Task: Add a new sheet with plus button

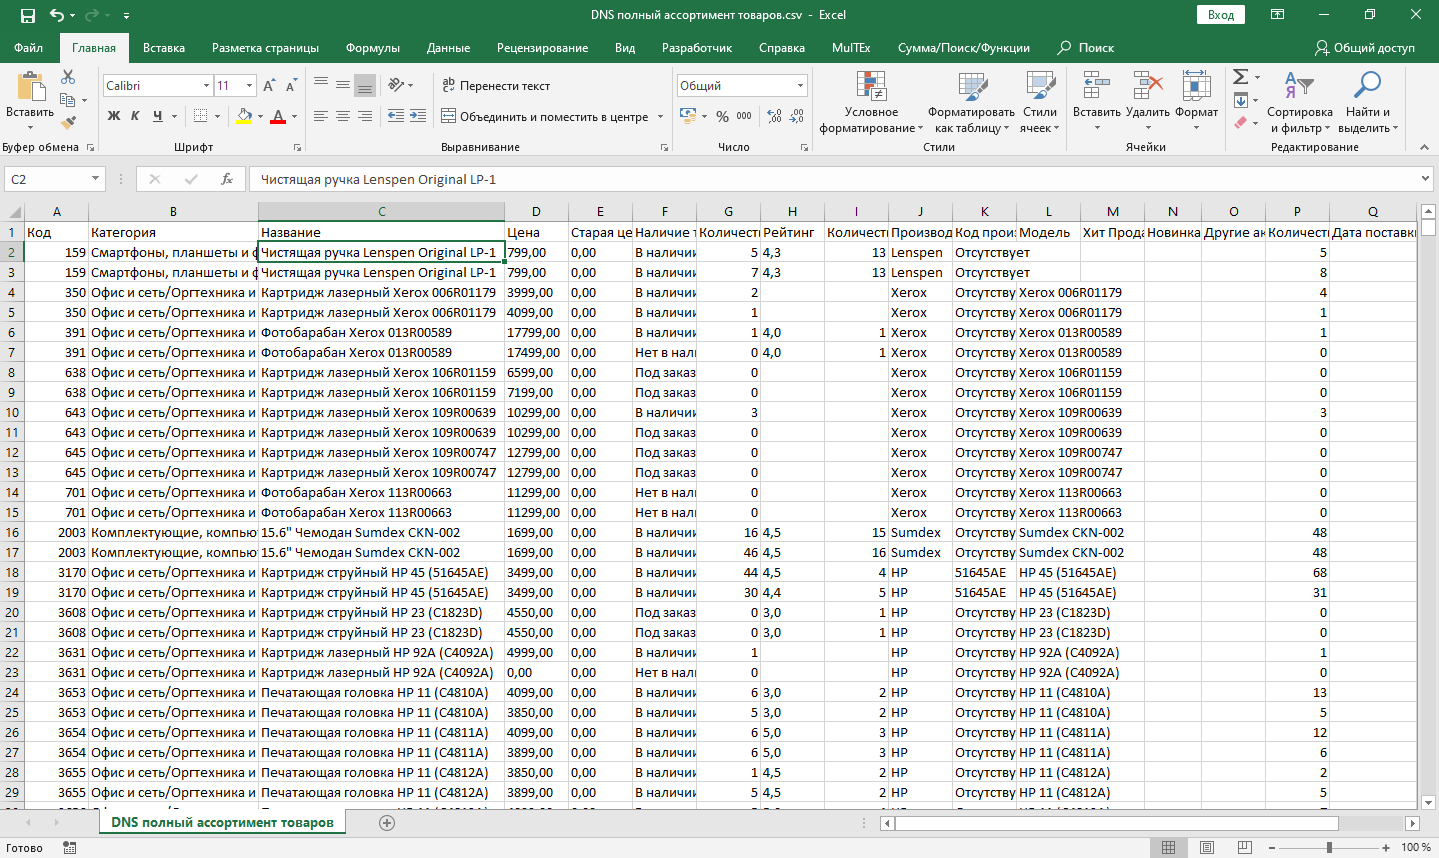Action: pyautogui.click(x=387, y=822)
